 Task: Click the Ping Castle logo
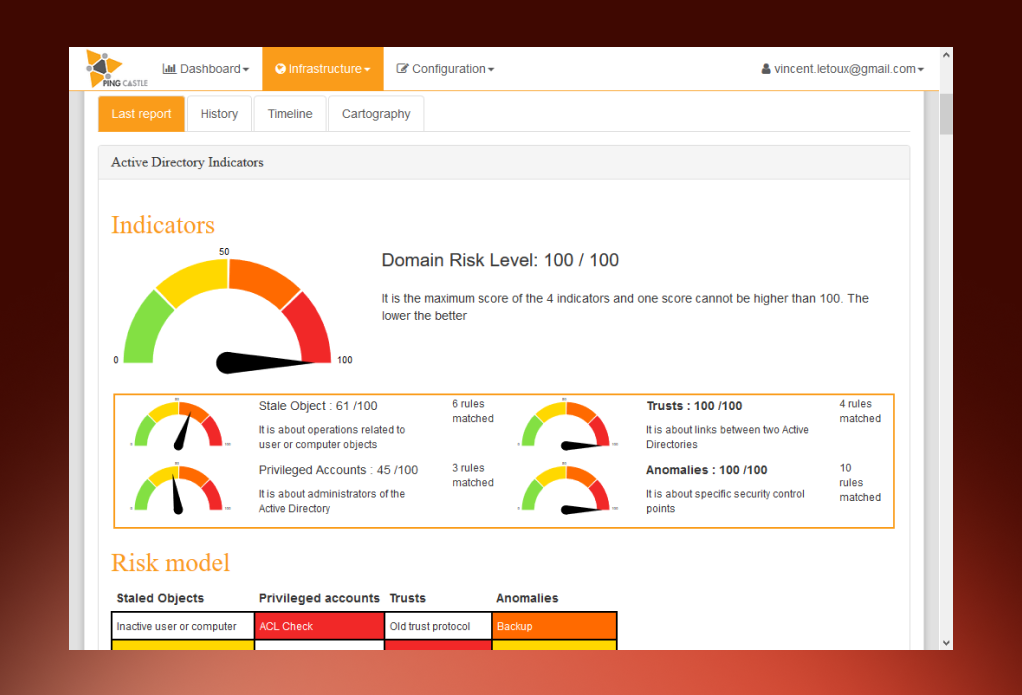point(117,68)
